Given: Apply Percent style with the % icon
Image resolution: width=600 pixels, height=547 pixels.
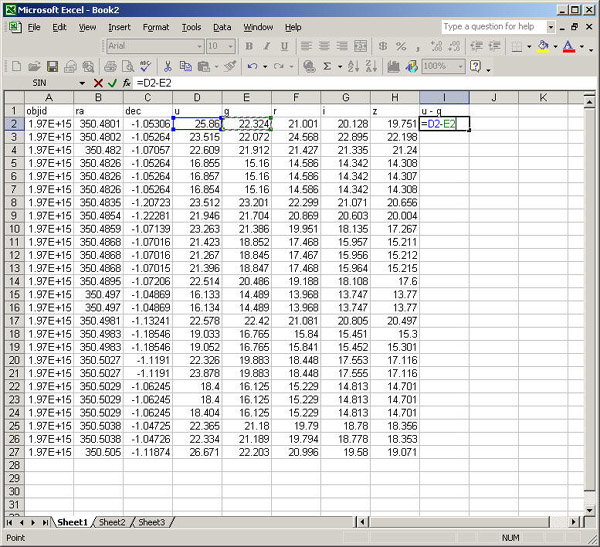Looking at the screenshot, I should [401, 46].
